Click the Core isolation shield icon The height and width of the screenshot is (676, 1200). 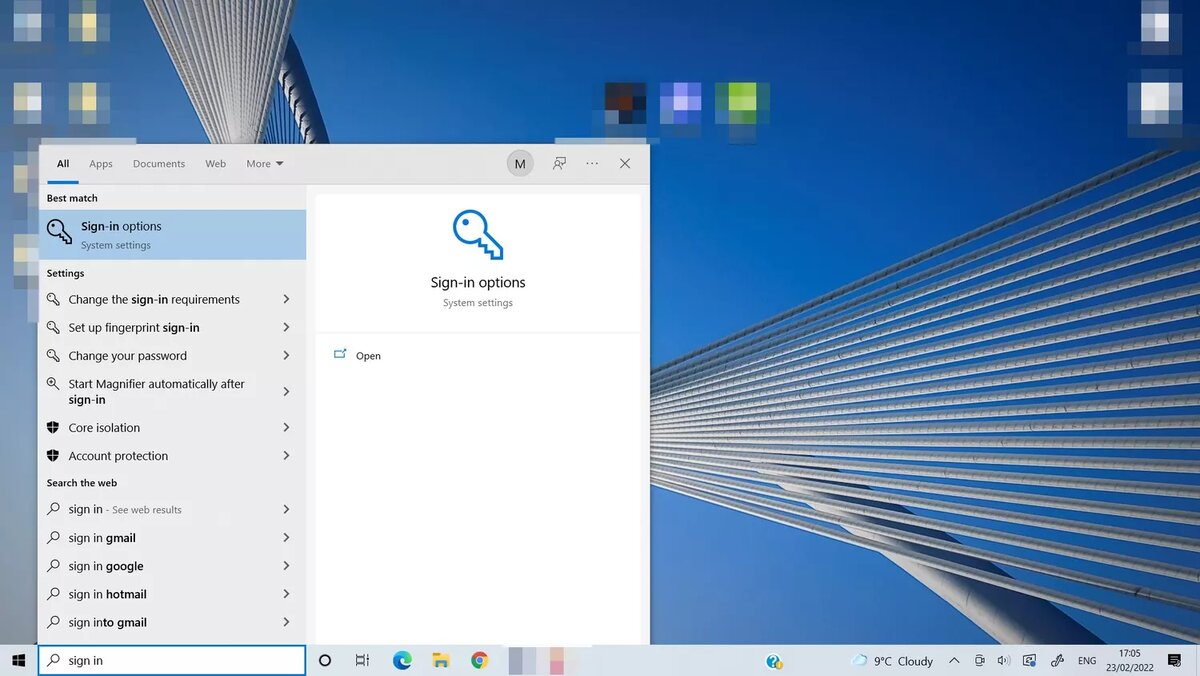(54, 427)
